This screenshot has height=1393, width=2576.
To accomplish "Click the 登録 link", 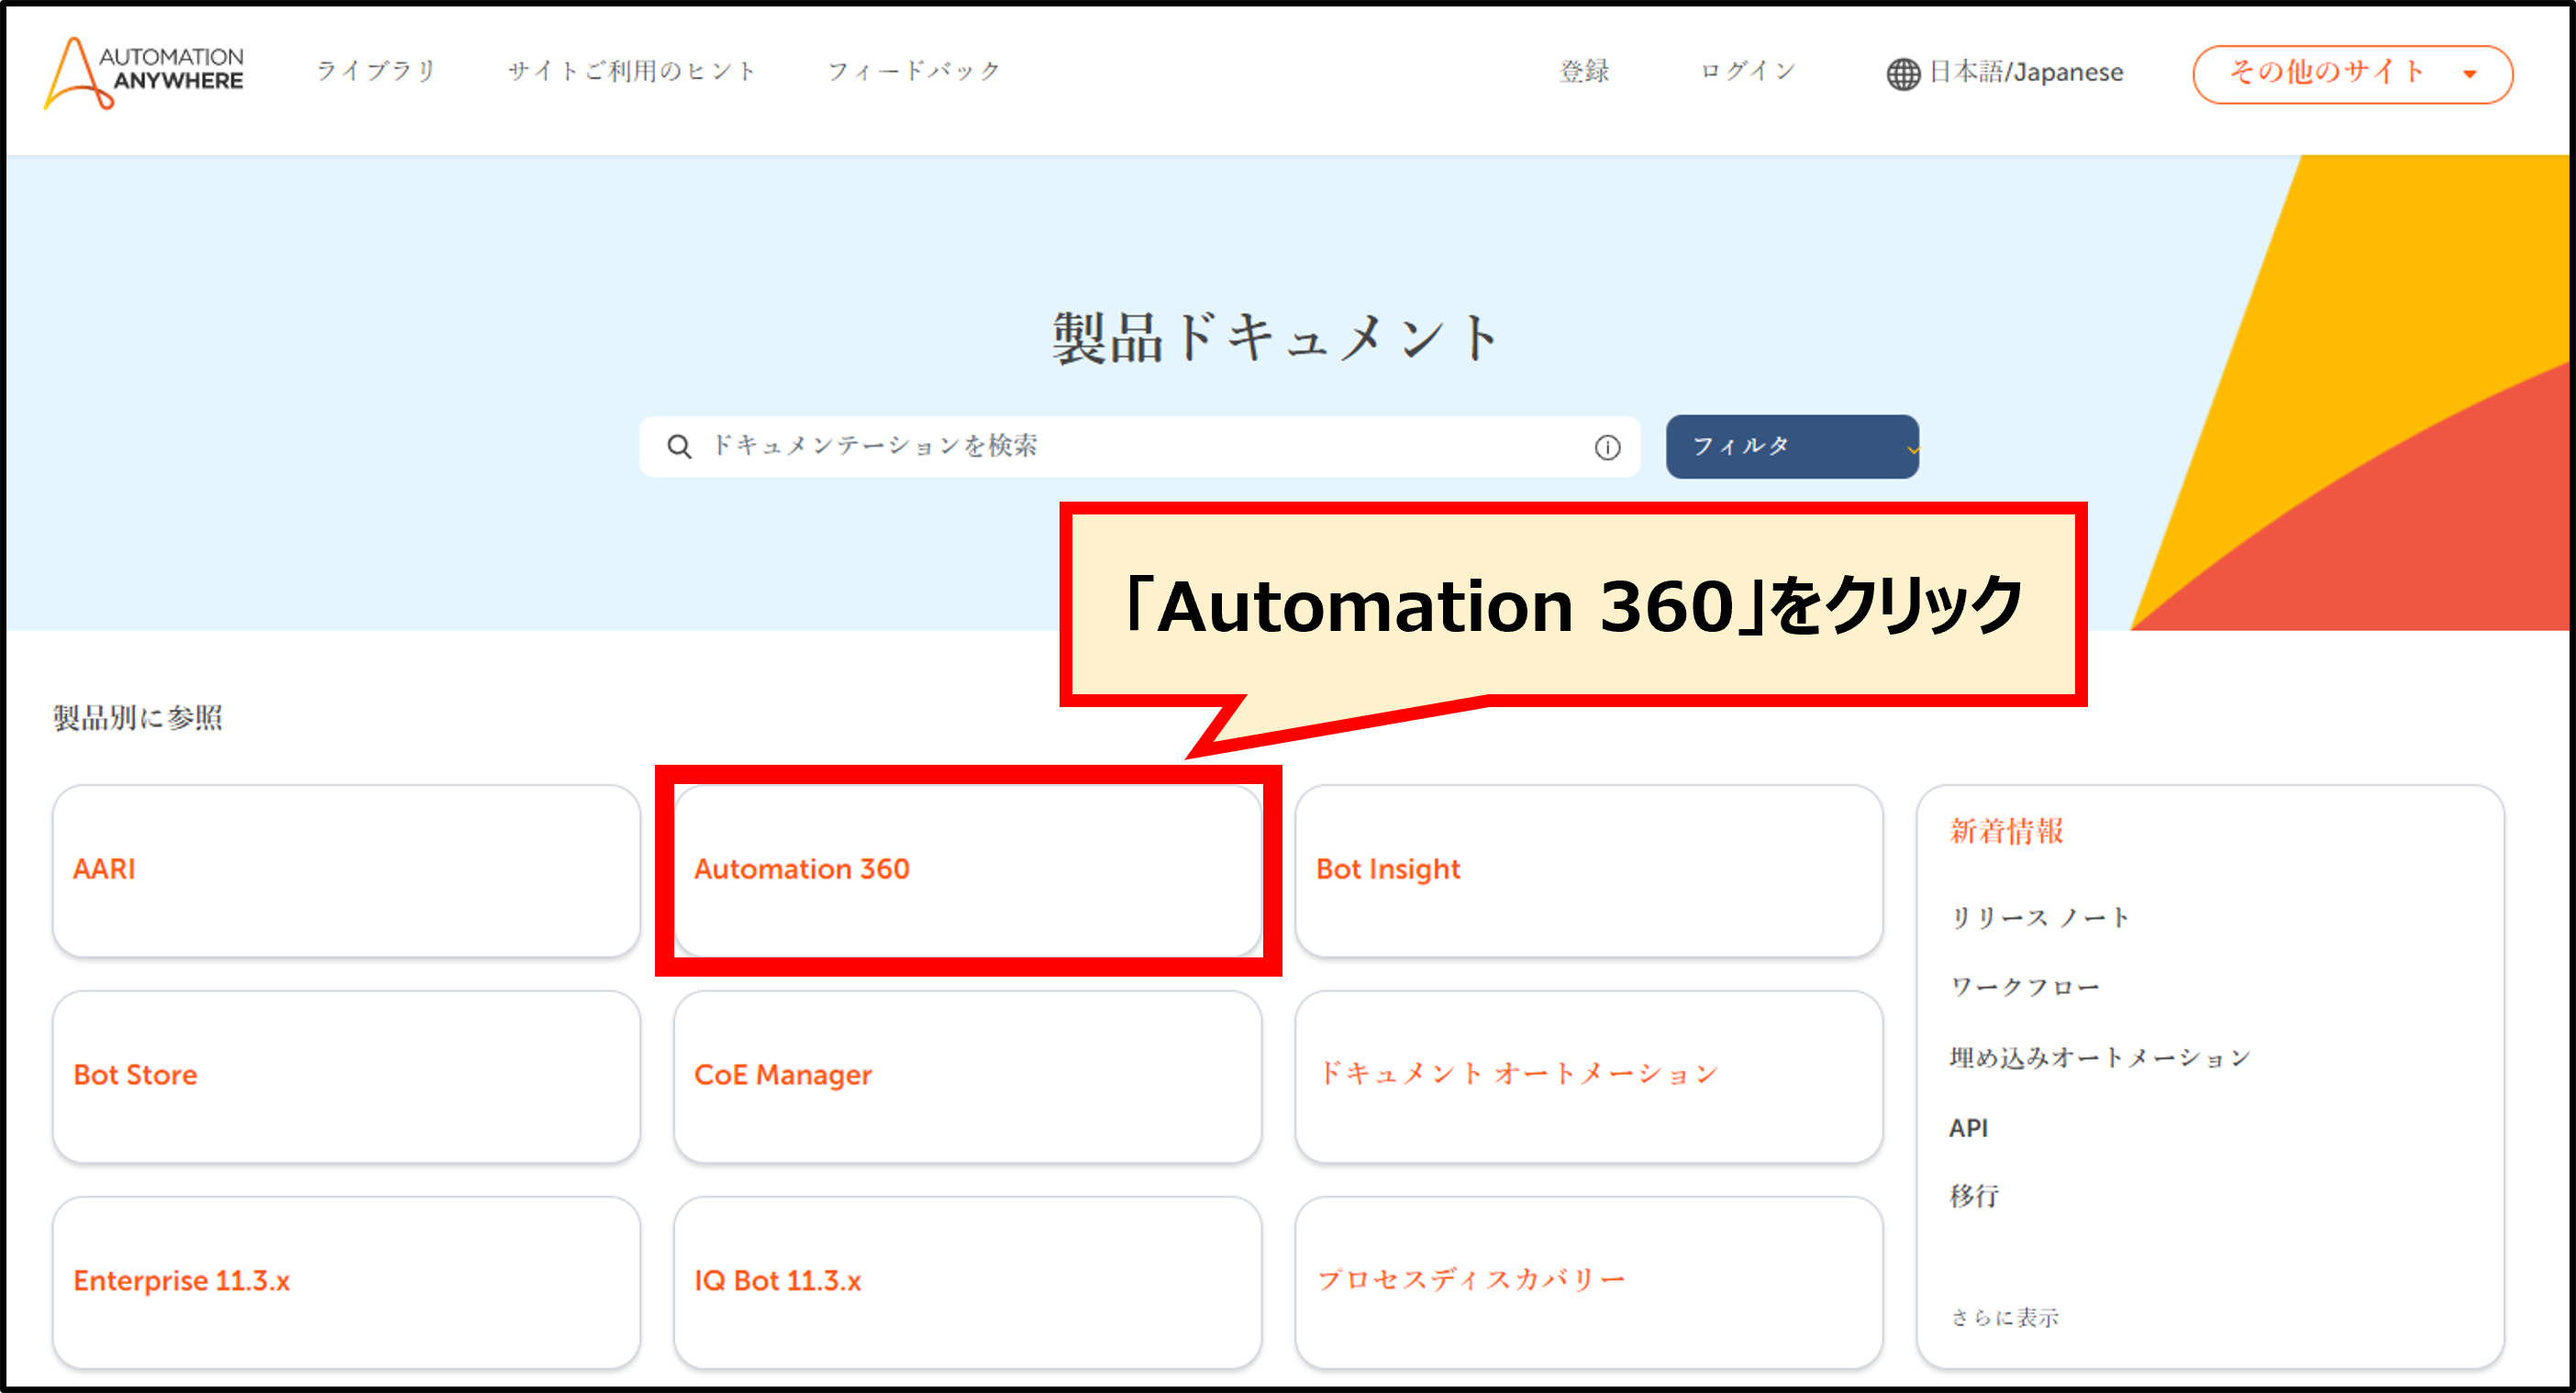I will pos(1584,71).
